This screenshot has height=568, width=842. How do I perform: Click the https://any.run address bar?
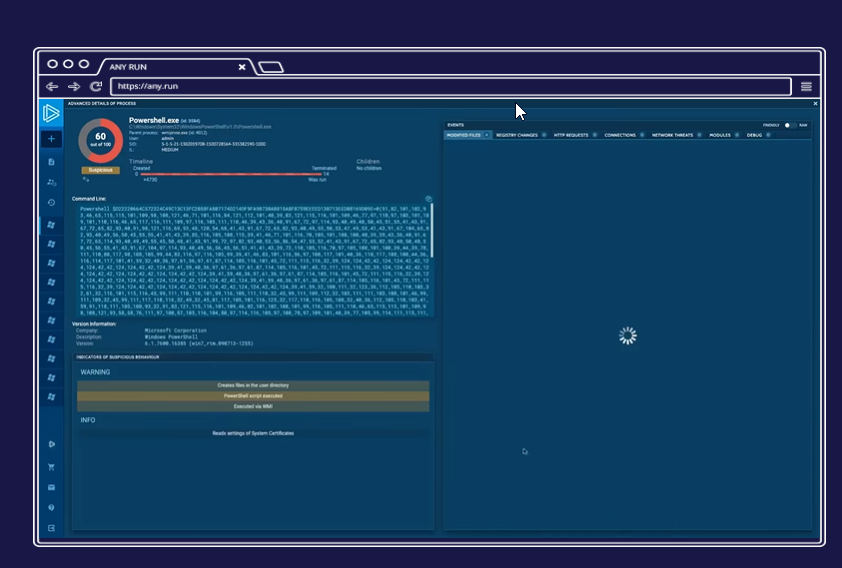click(451, 86)
